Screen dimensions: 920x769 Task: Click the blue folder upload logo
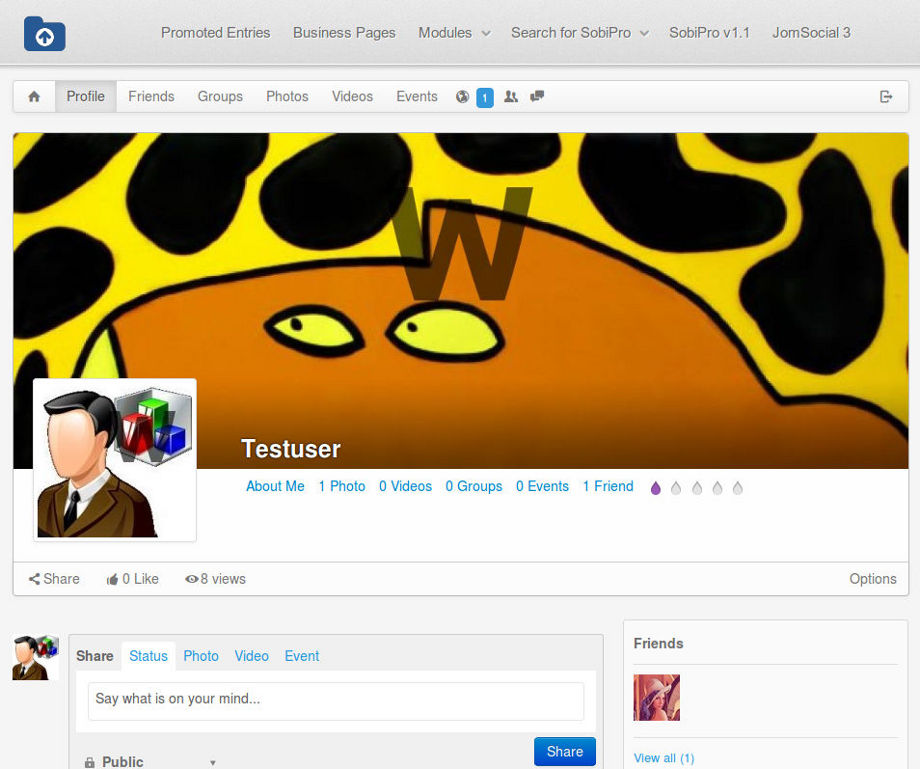45,33
